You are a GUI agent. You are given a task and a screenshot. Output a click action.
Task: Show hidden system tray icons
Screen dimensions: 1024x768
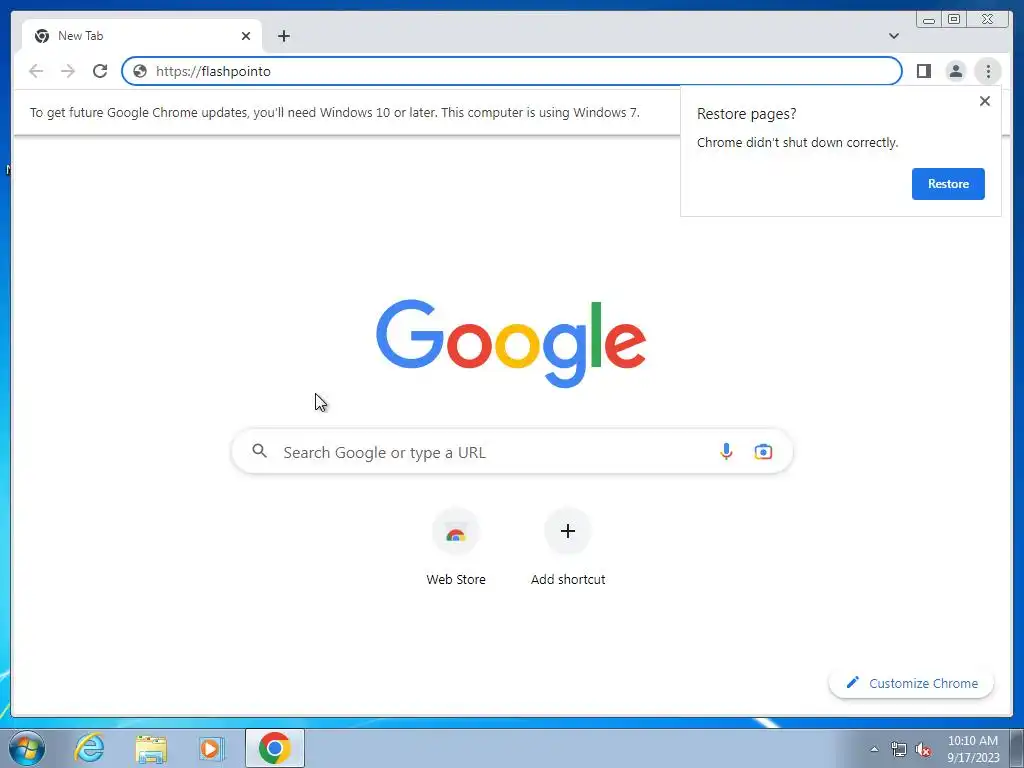(x=874, y=749)
